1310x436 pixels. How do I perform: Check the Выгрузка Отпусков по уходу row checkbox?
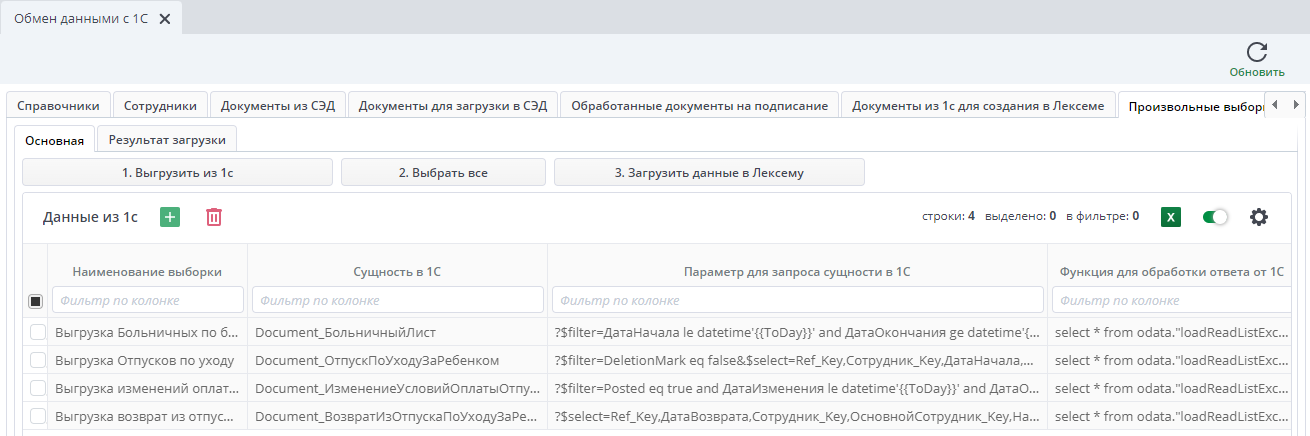point(37,360)
